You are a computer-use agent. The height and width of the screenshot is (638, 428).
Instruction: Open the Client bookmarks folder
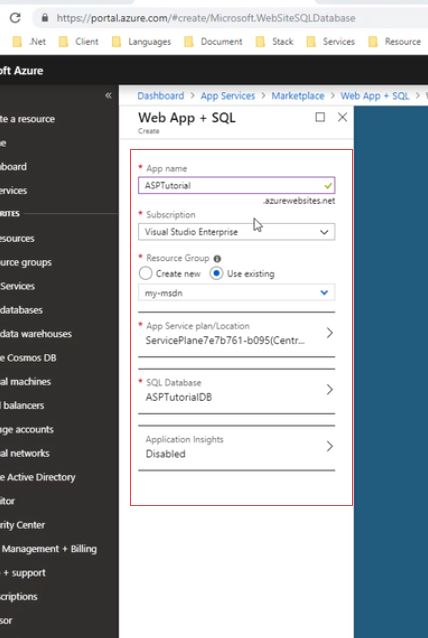(x=79, y=42)
